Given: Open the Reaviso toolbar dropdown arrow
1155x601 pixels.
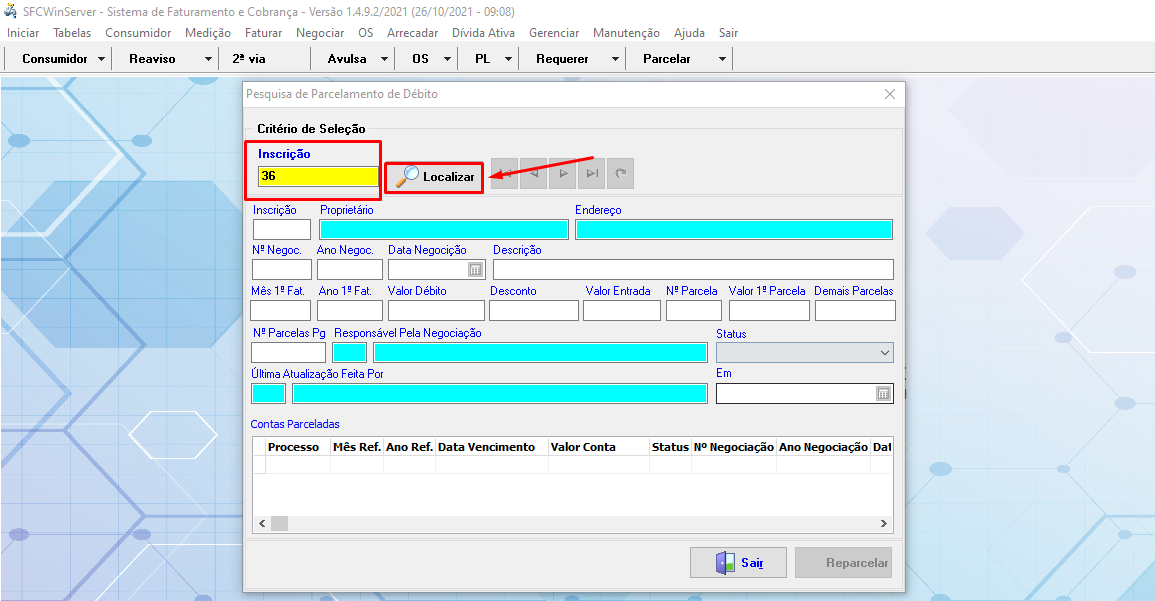Looking at the screenshot, I should [x=208, y=59].
